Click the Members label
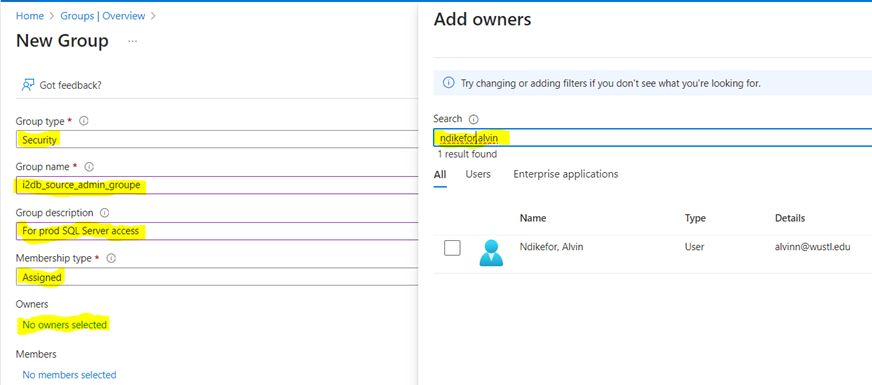Screen dimensions: 872x385 click(x=36, y=354)
